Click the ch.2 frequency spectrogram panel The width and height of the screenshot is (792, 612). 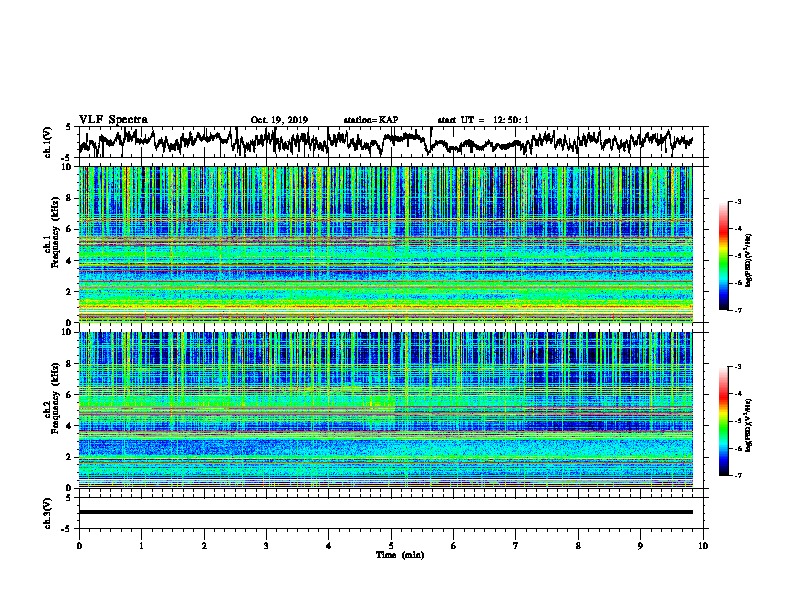pyautogui.click(x=386, y=410)
